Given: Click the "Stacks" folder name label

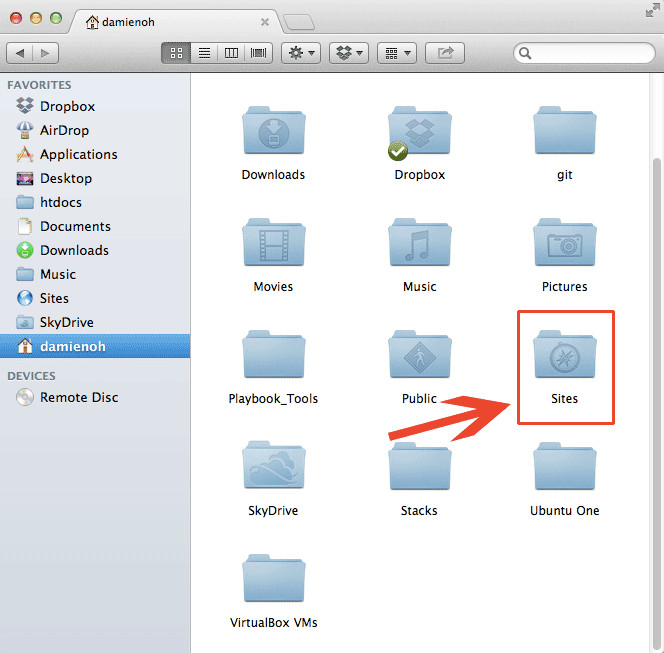Looking at the screenshot, I should pos(419,511).
